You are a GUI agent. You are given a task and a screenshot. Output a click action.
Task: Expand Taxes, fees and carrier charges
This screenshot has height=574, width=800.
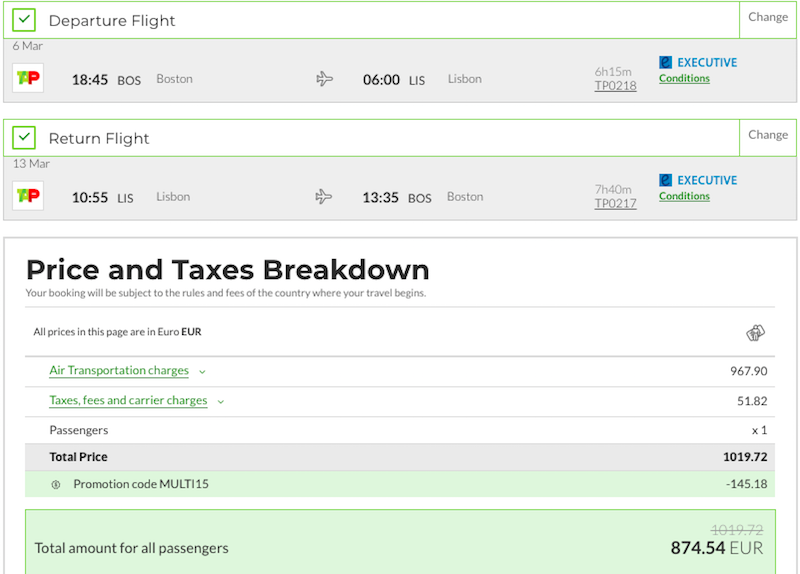(128, 401)
